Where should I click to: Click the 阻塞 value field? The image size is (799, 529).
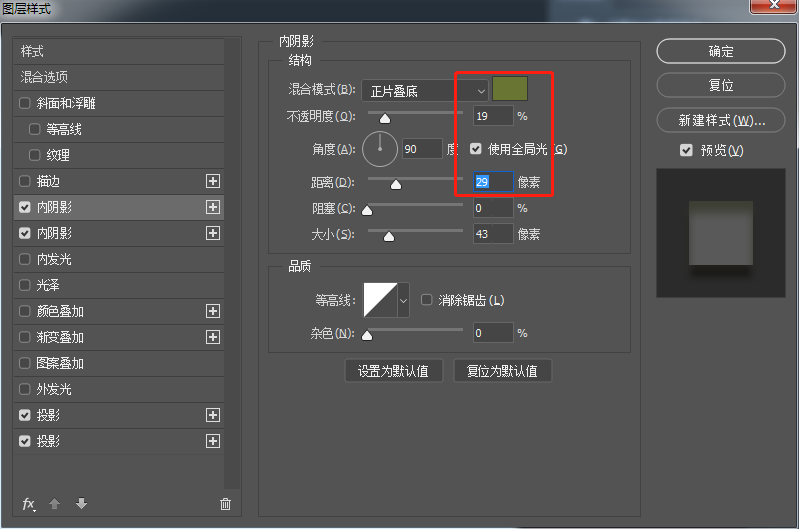[493, 208]
